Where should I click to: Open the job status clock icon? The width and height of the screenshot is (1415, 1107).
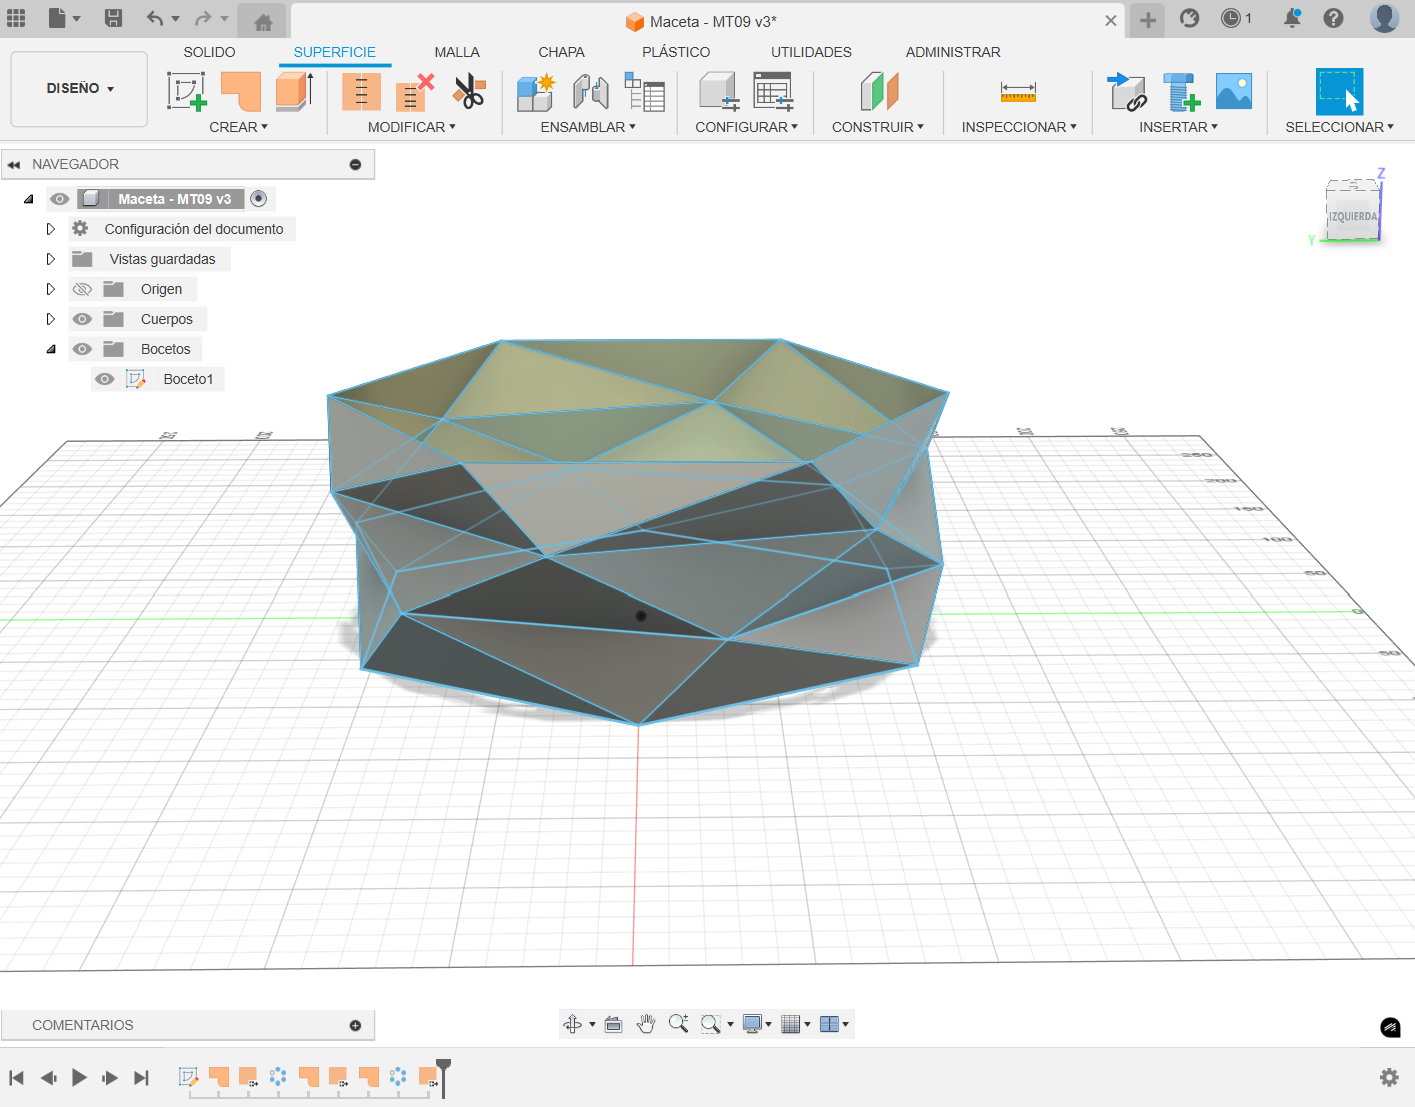pyautogui.click(x=1231, y=18)
